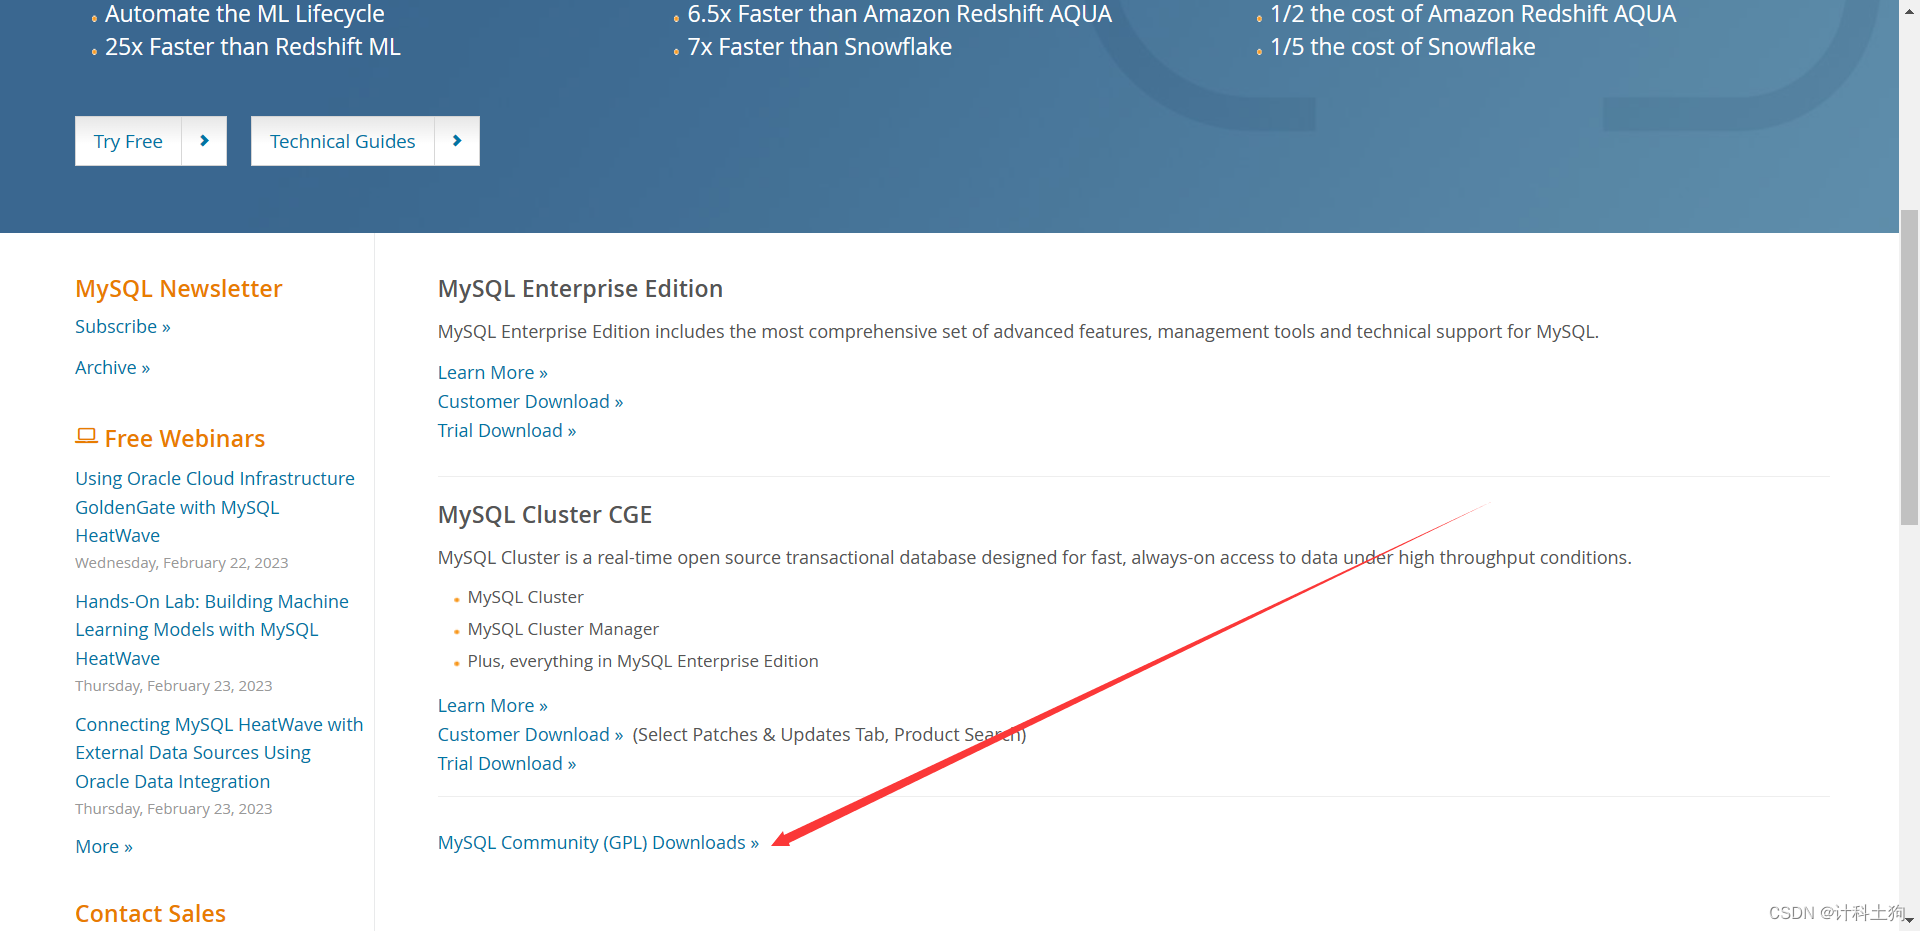This screenshot has width=1920, height=931.
Task: Open the newsletter Archive link
Action: (x=112, y=368)
